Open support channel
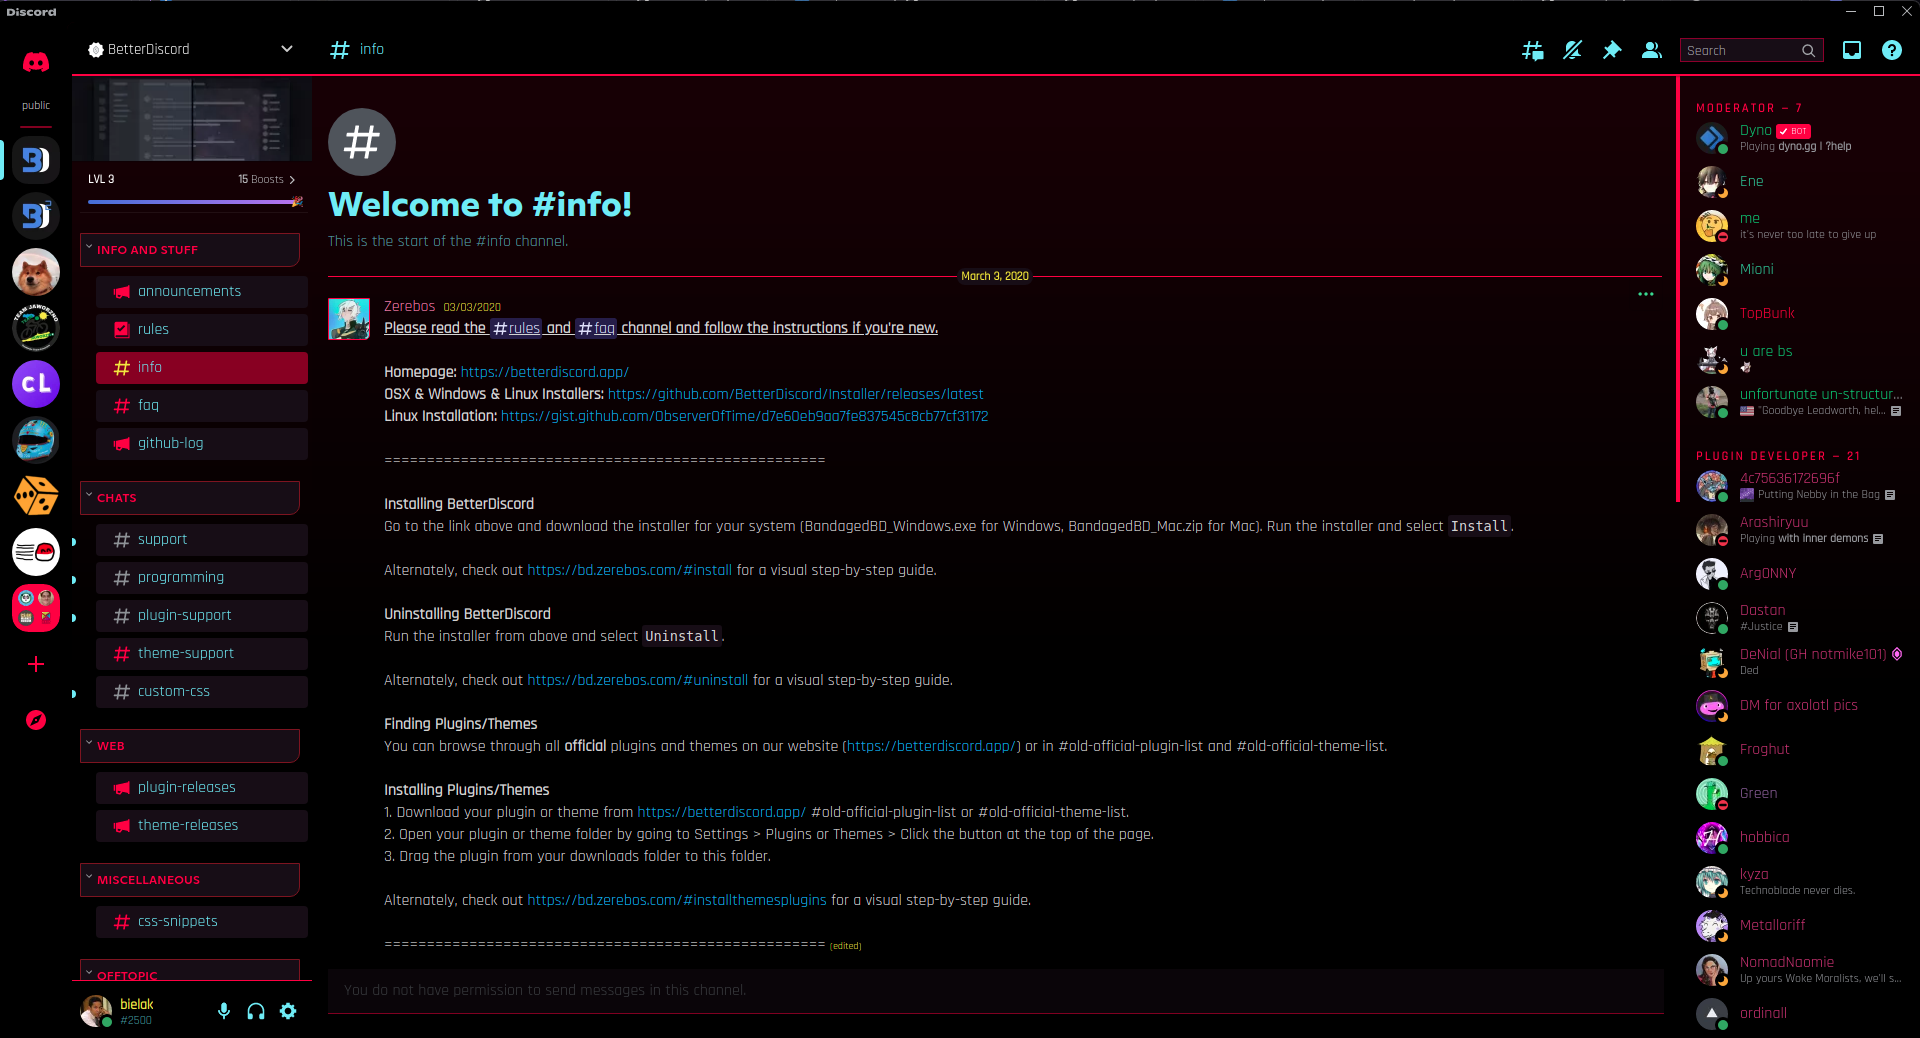 coord(202,540)
